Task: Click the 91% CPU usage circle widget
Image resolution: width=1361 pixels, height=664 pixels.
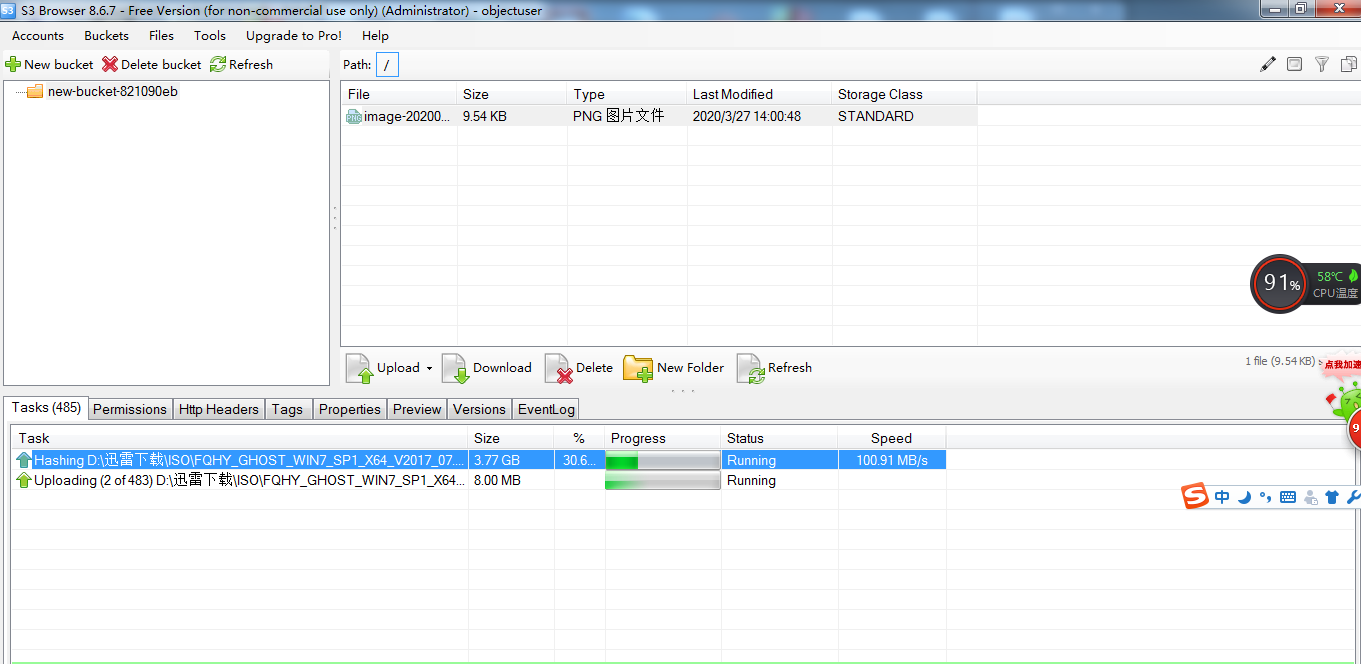Action: [1280, 284]
